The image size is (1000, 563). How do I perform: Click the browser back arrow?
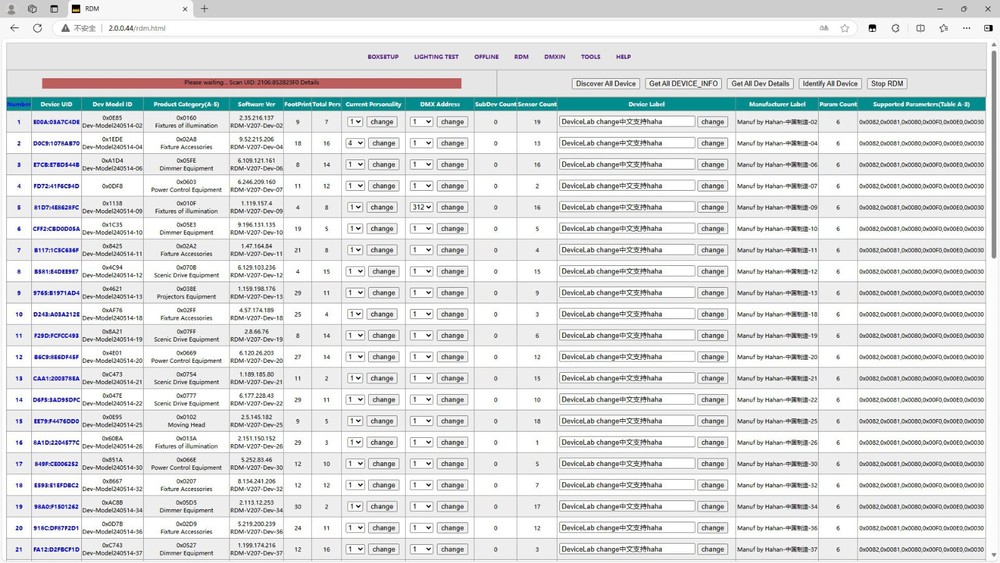14,28
